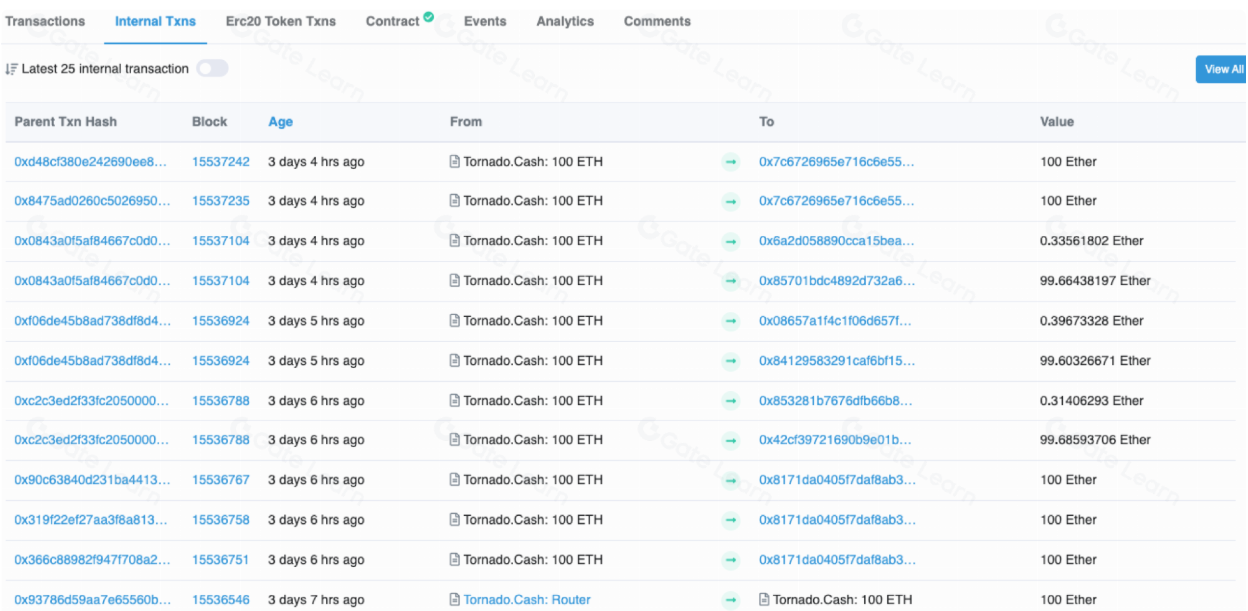Screen dimensions: 1248x611
Task: Open the Erc20 Token Txns tab
Action: 280,21
